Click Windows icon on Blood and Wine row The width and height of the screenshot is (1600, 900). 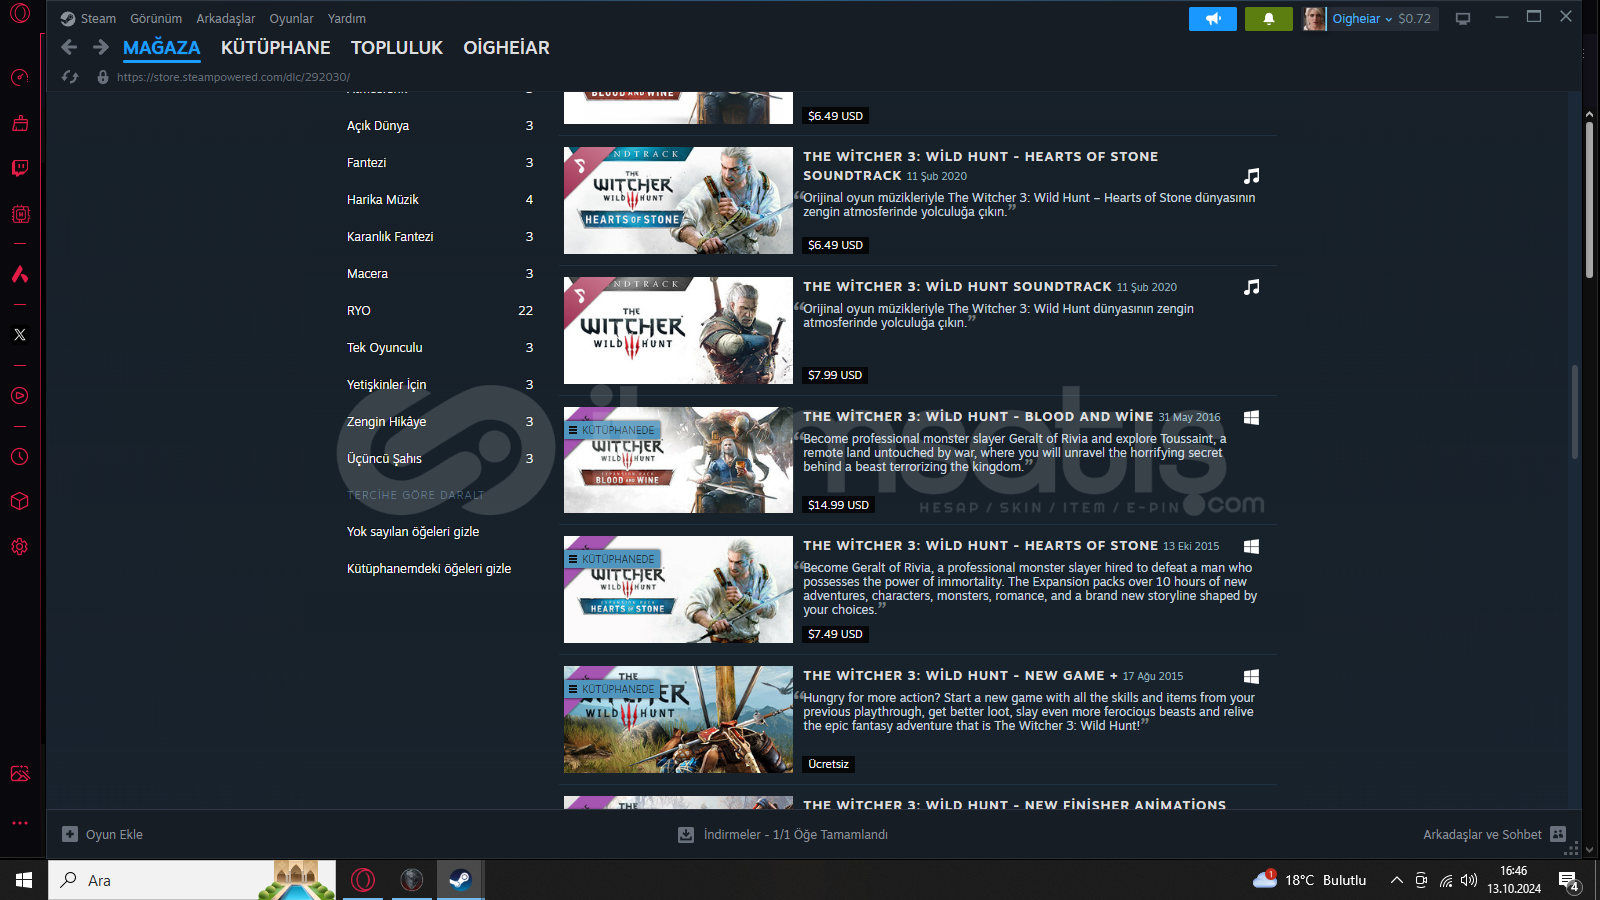[1251, 417]
